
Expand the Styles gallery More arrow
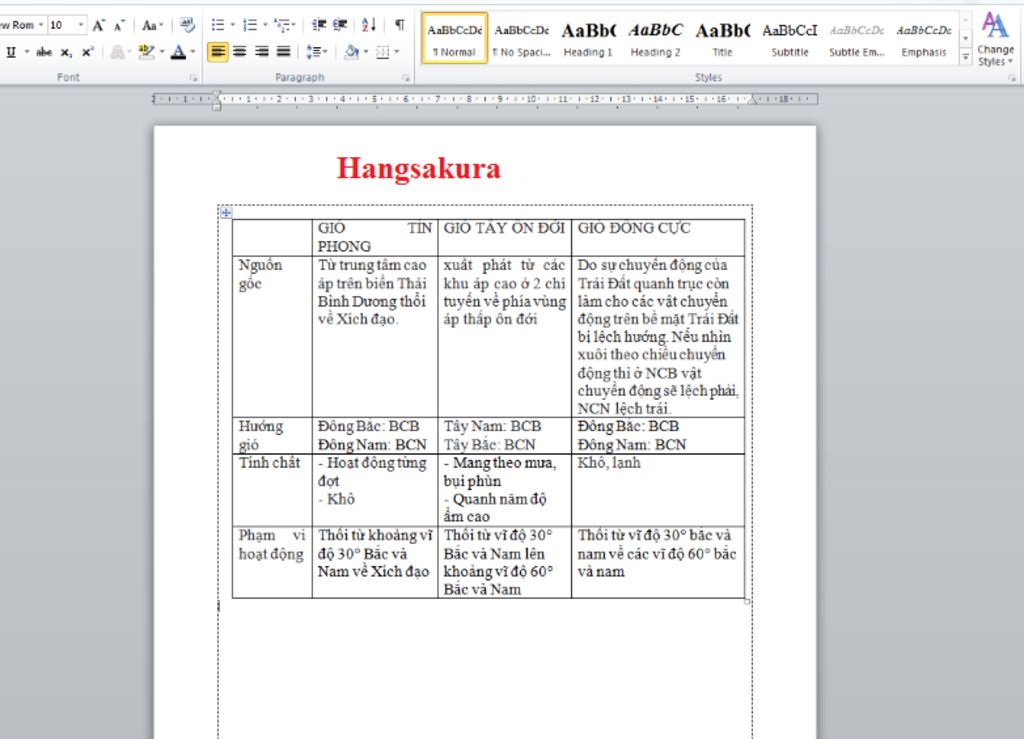pyautogui.click(x=965, y=58)
